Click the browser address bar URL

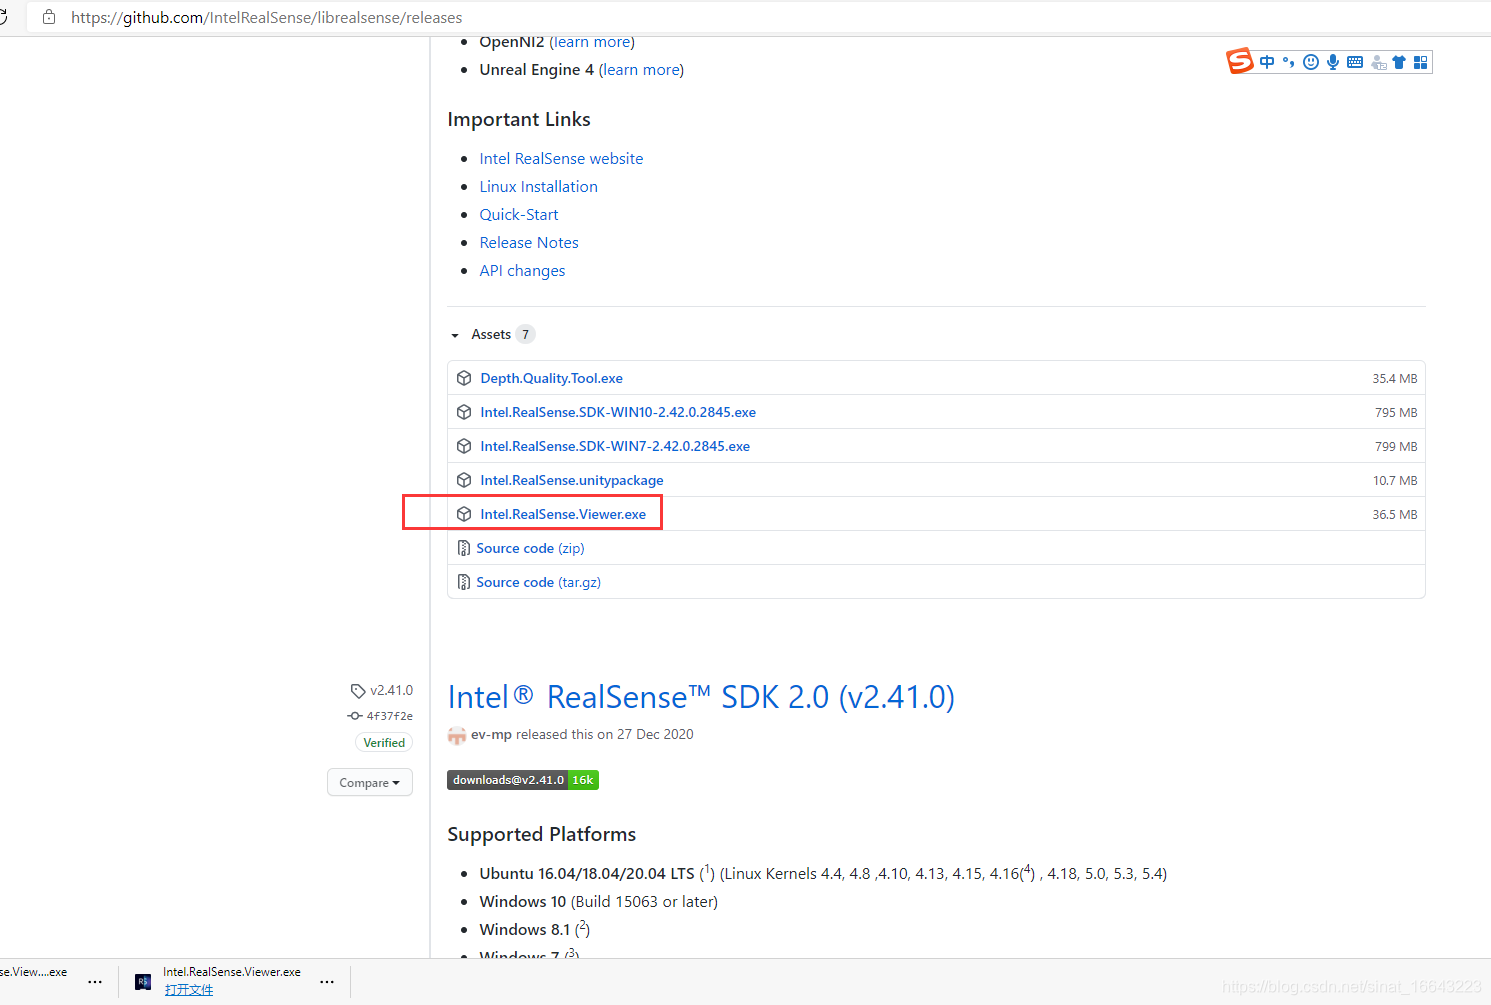tap(266, 18)
